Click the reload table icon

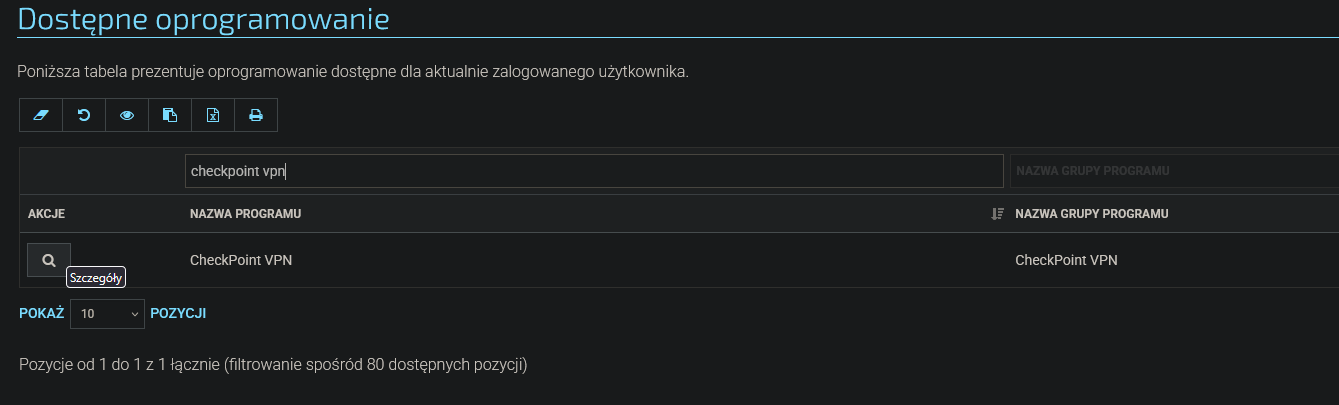pos(84,115)
